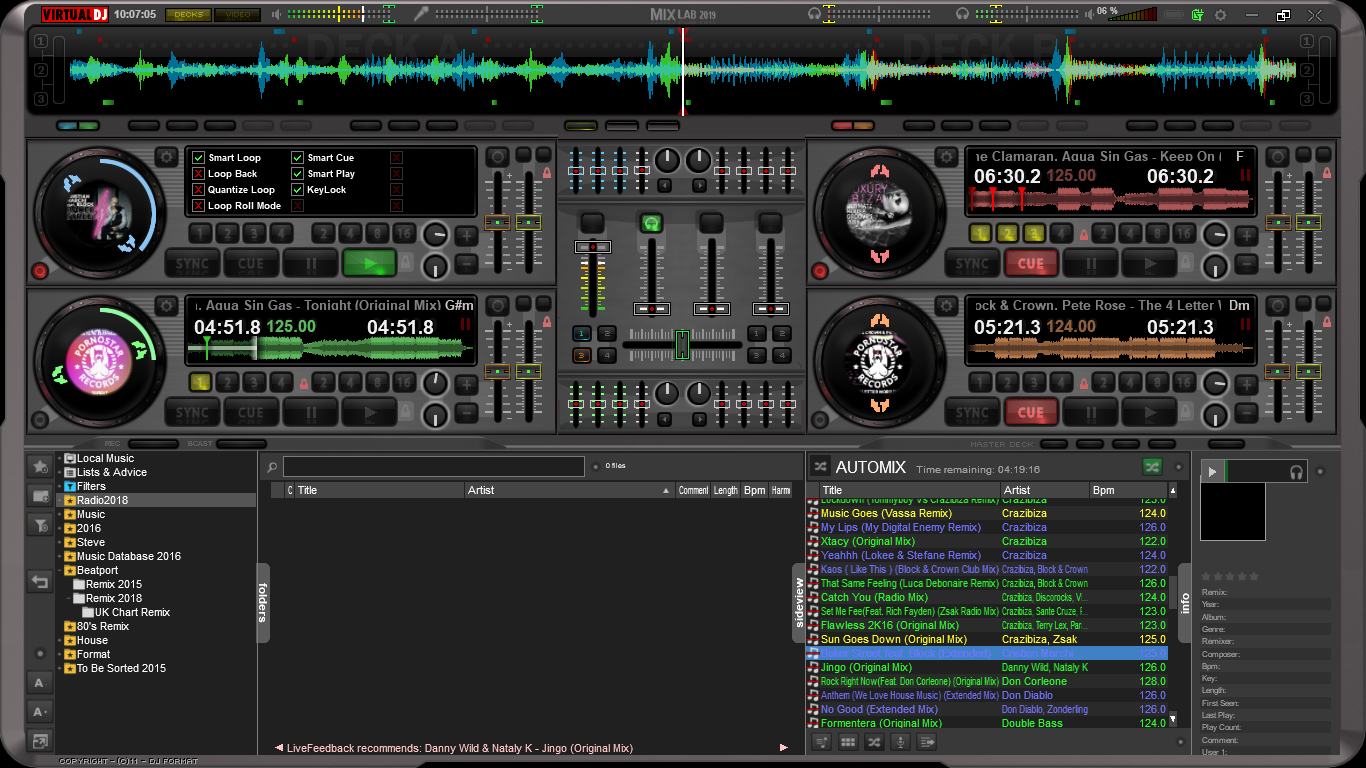The image size is (1366, 768).
Task: Expand the Music Database 2016 folder
Action: 59,556
